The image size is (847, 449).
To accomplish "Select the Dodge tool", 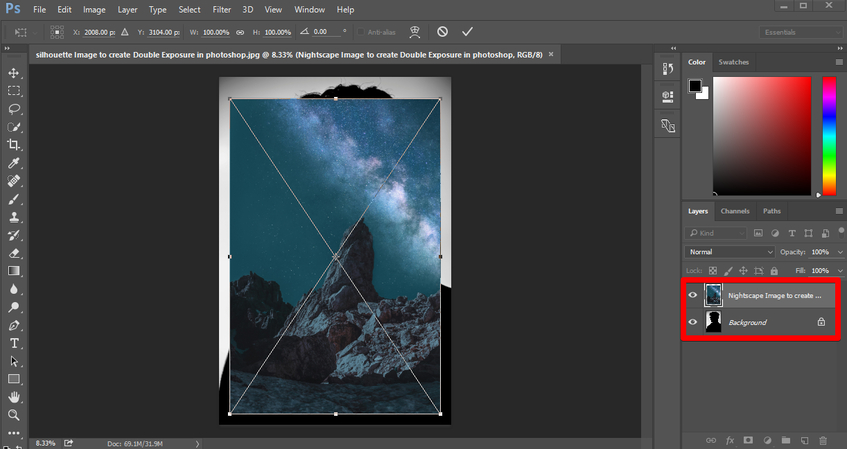I will pyautogui.click(x=14, y=307).
